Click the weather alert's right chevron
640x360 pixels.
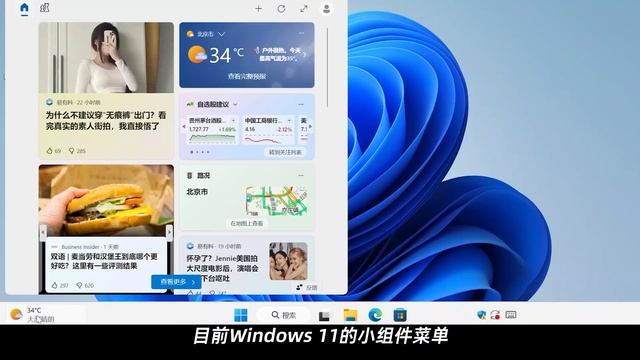(304, 55)
